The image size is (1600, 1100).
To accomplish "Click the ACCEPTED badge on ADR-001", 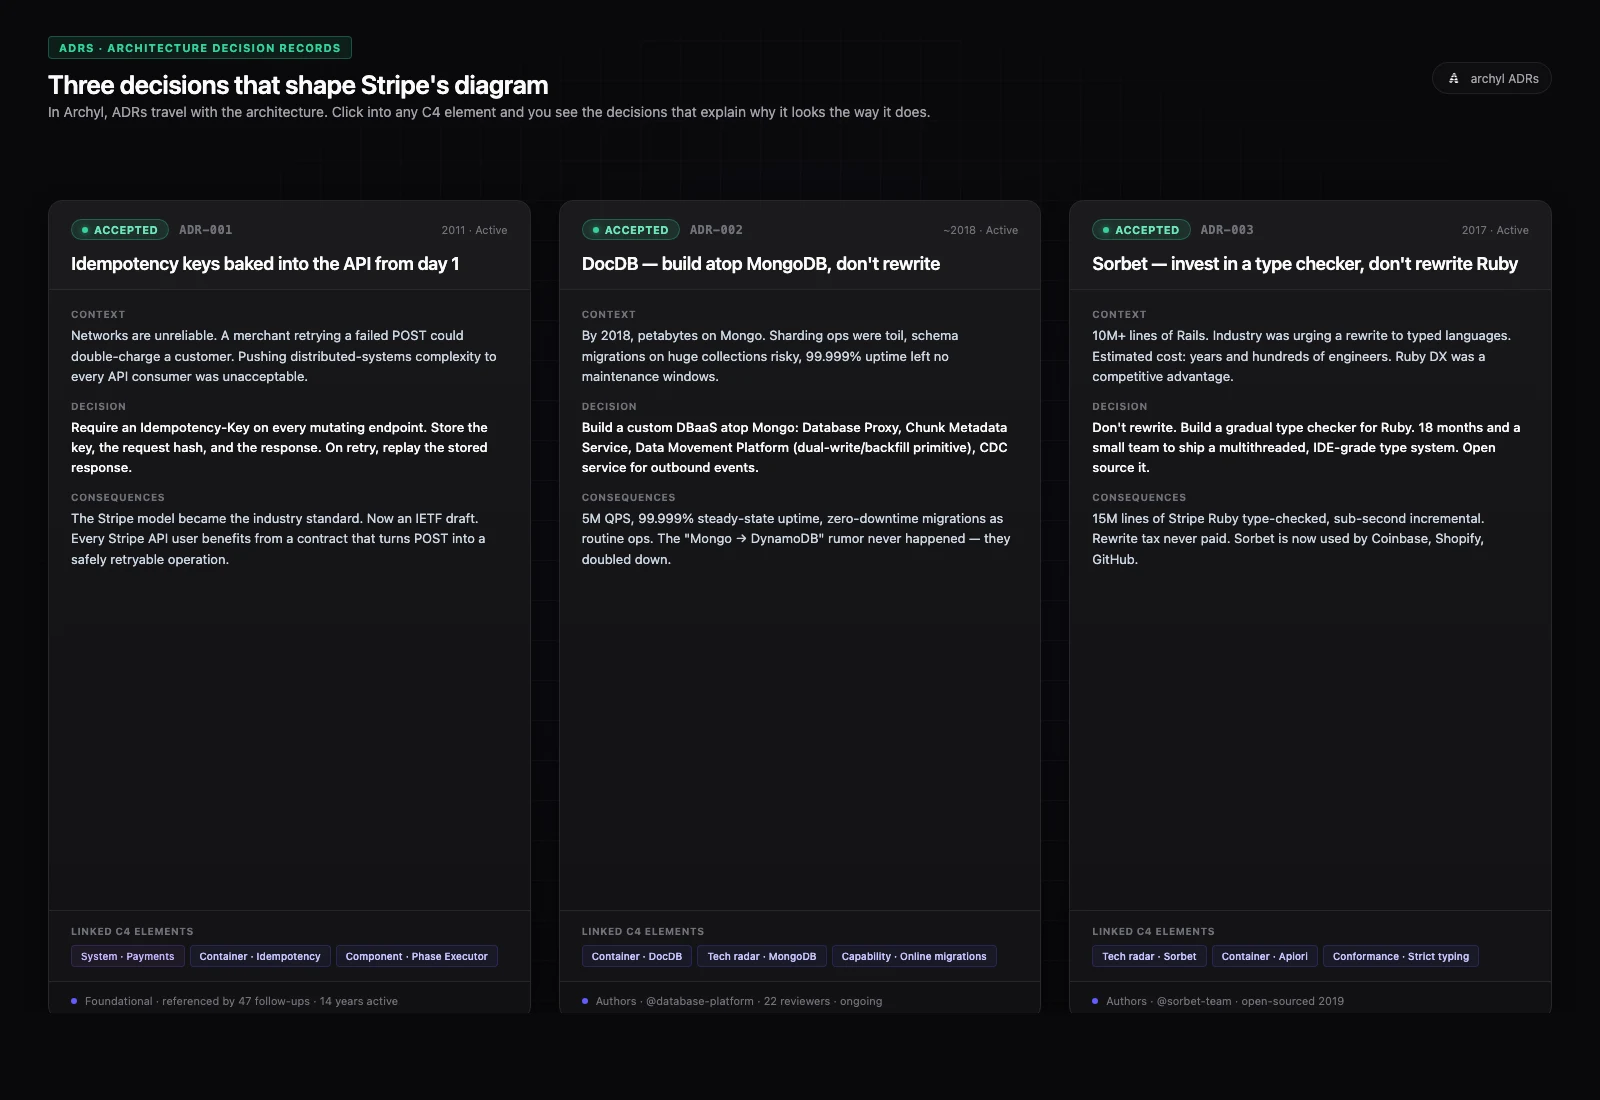I will coord(120,230).
